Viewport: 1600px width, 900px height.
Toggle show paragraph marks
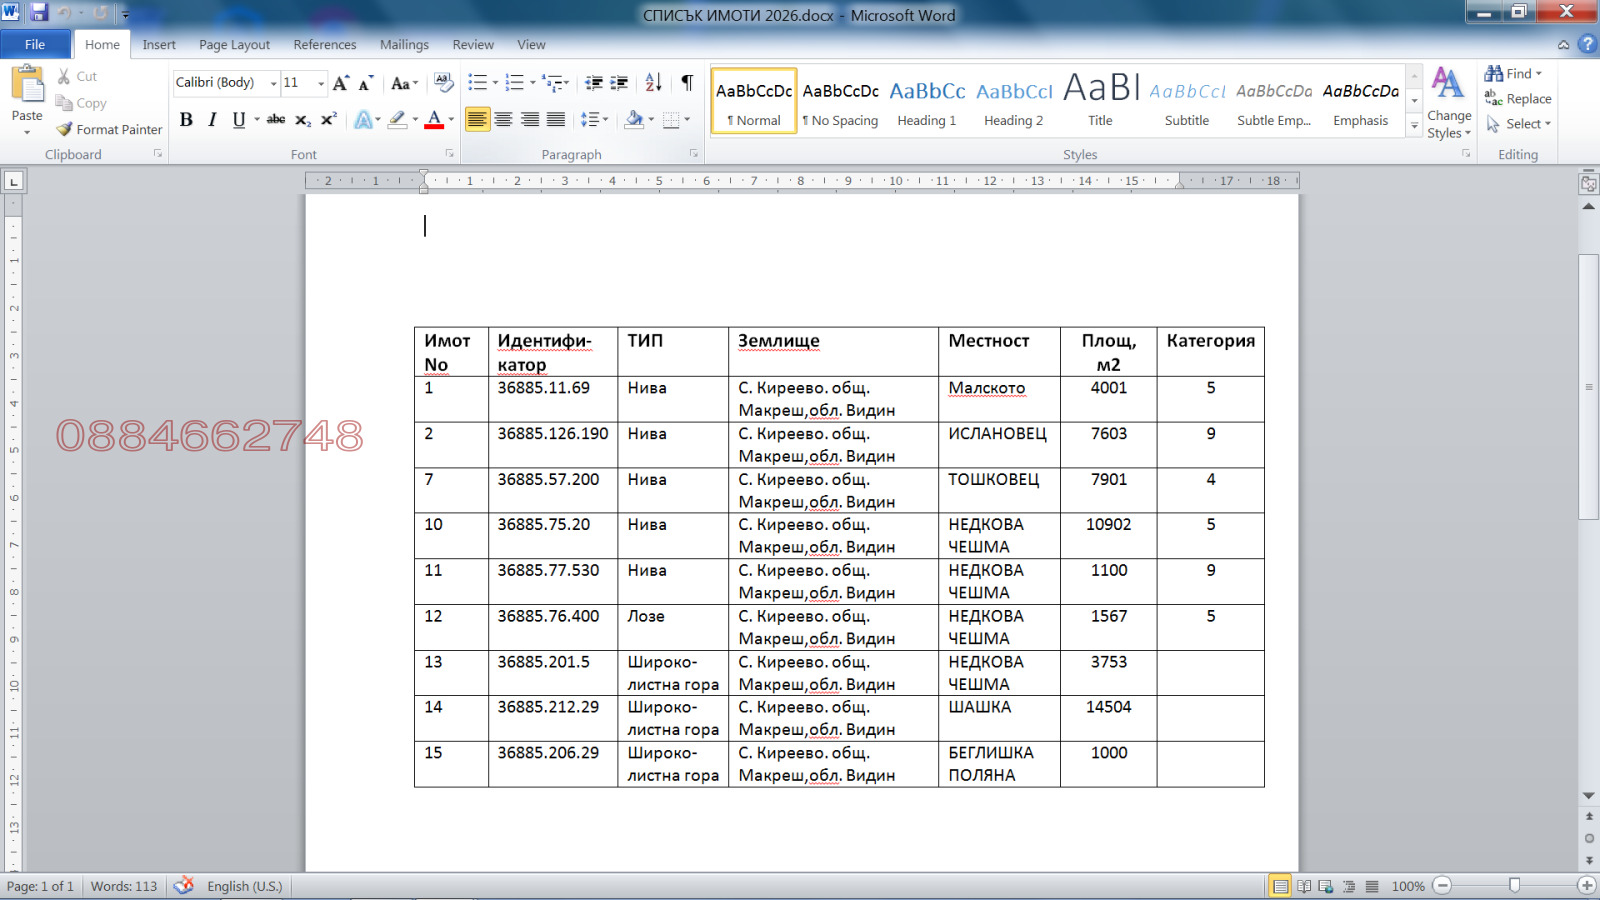687,83
